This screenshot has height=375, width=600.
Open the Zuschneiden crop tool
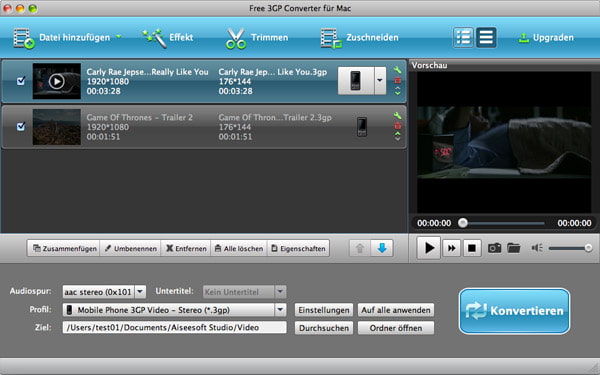point(331,38)
